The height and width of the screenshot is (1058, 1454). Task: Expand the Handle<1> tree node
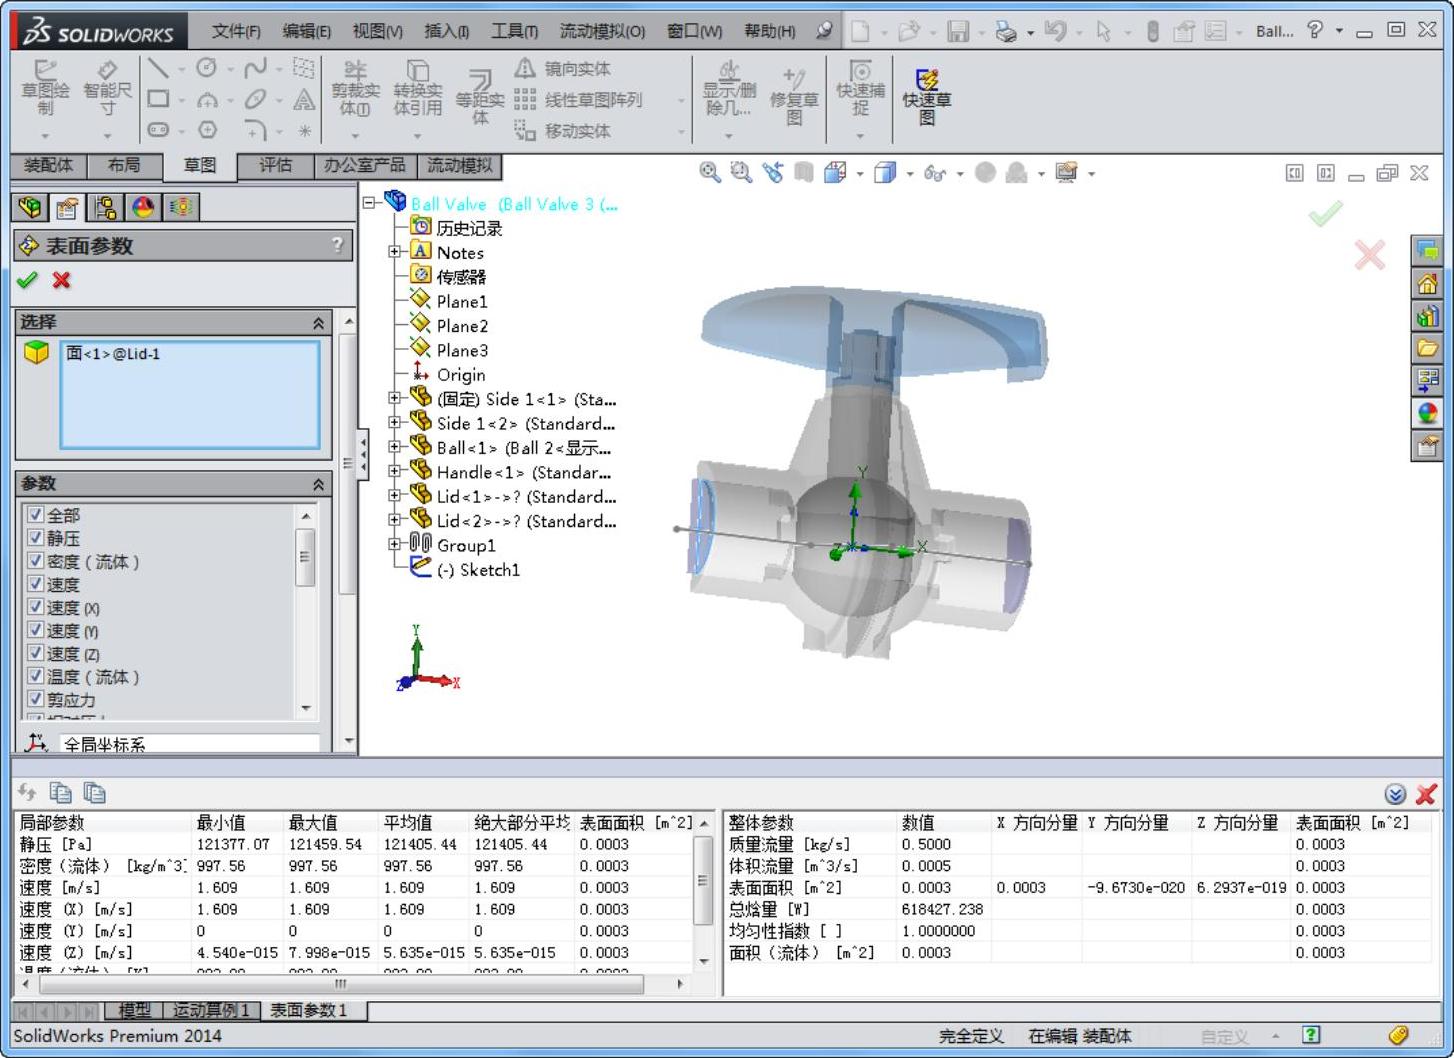click(x=395, y=471)
